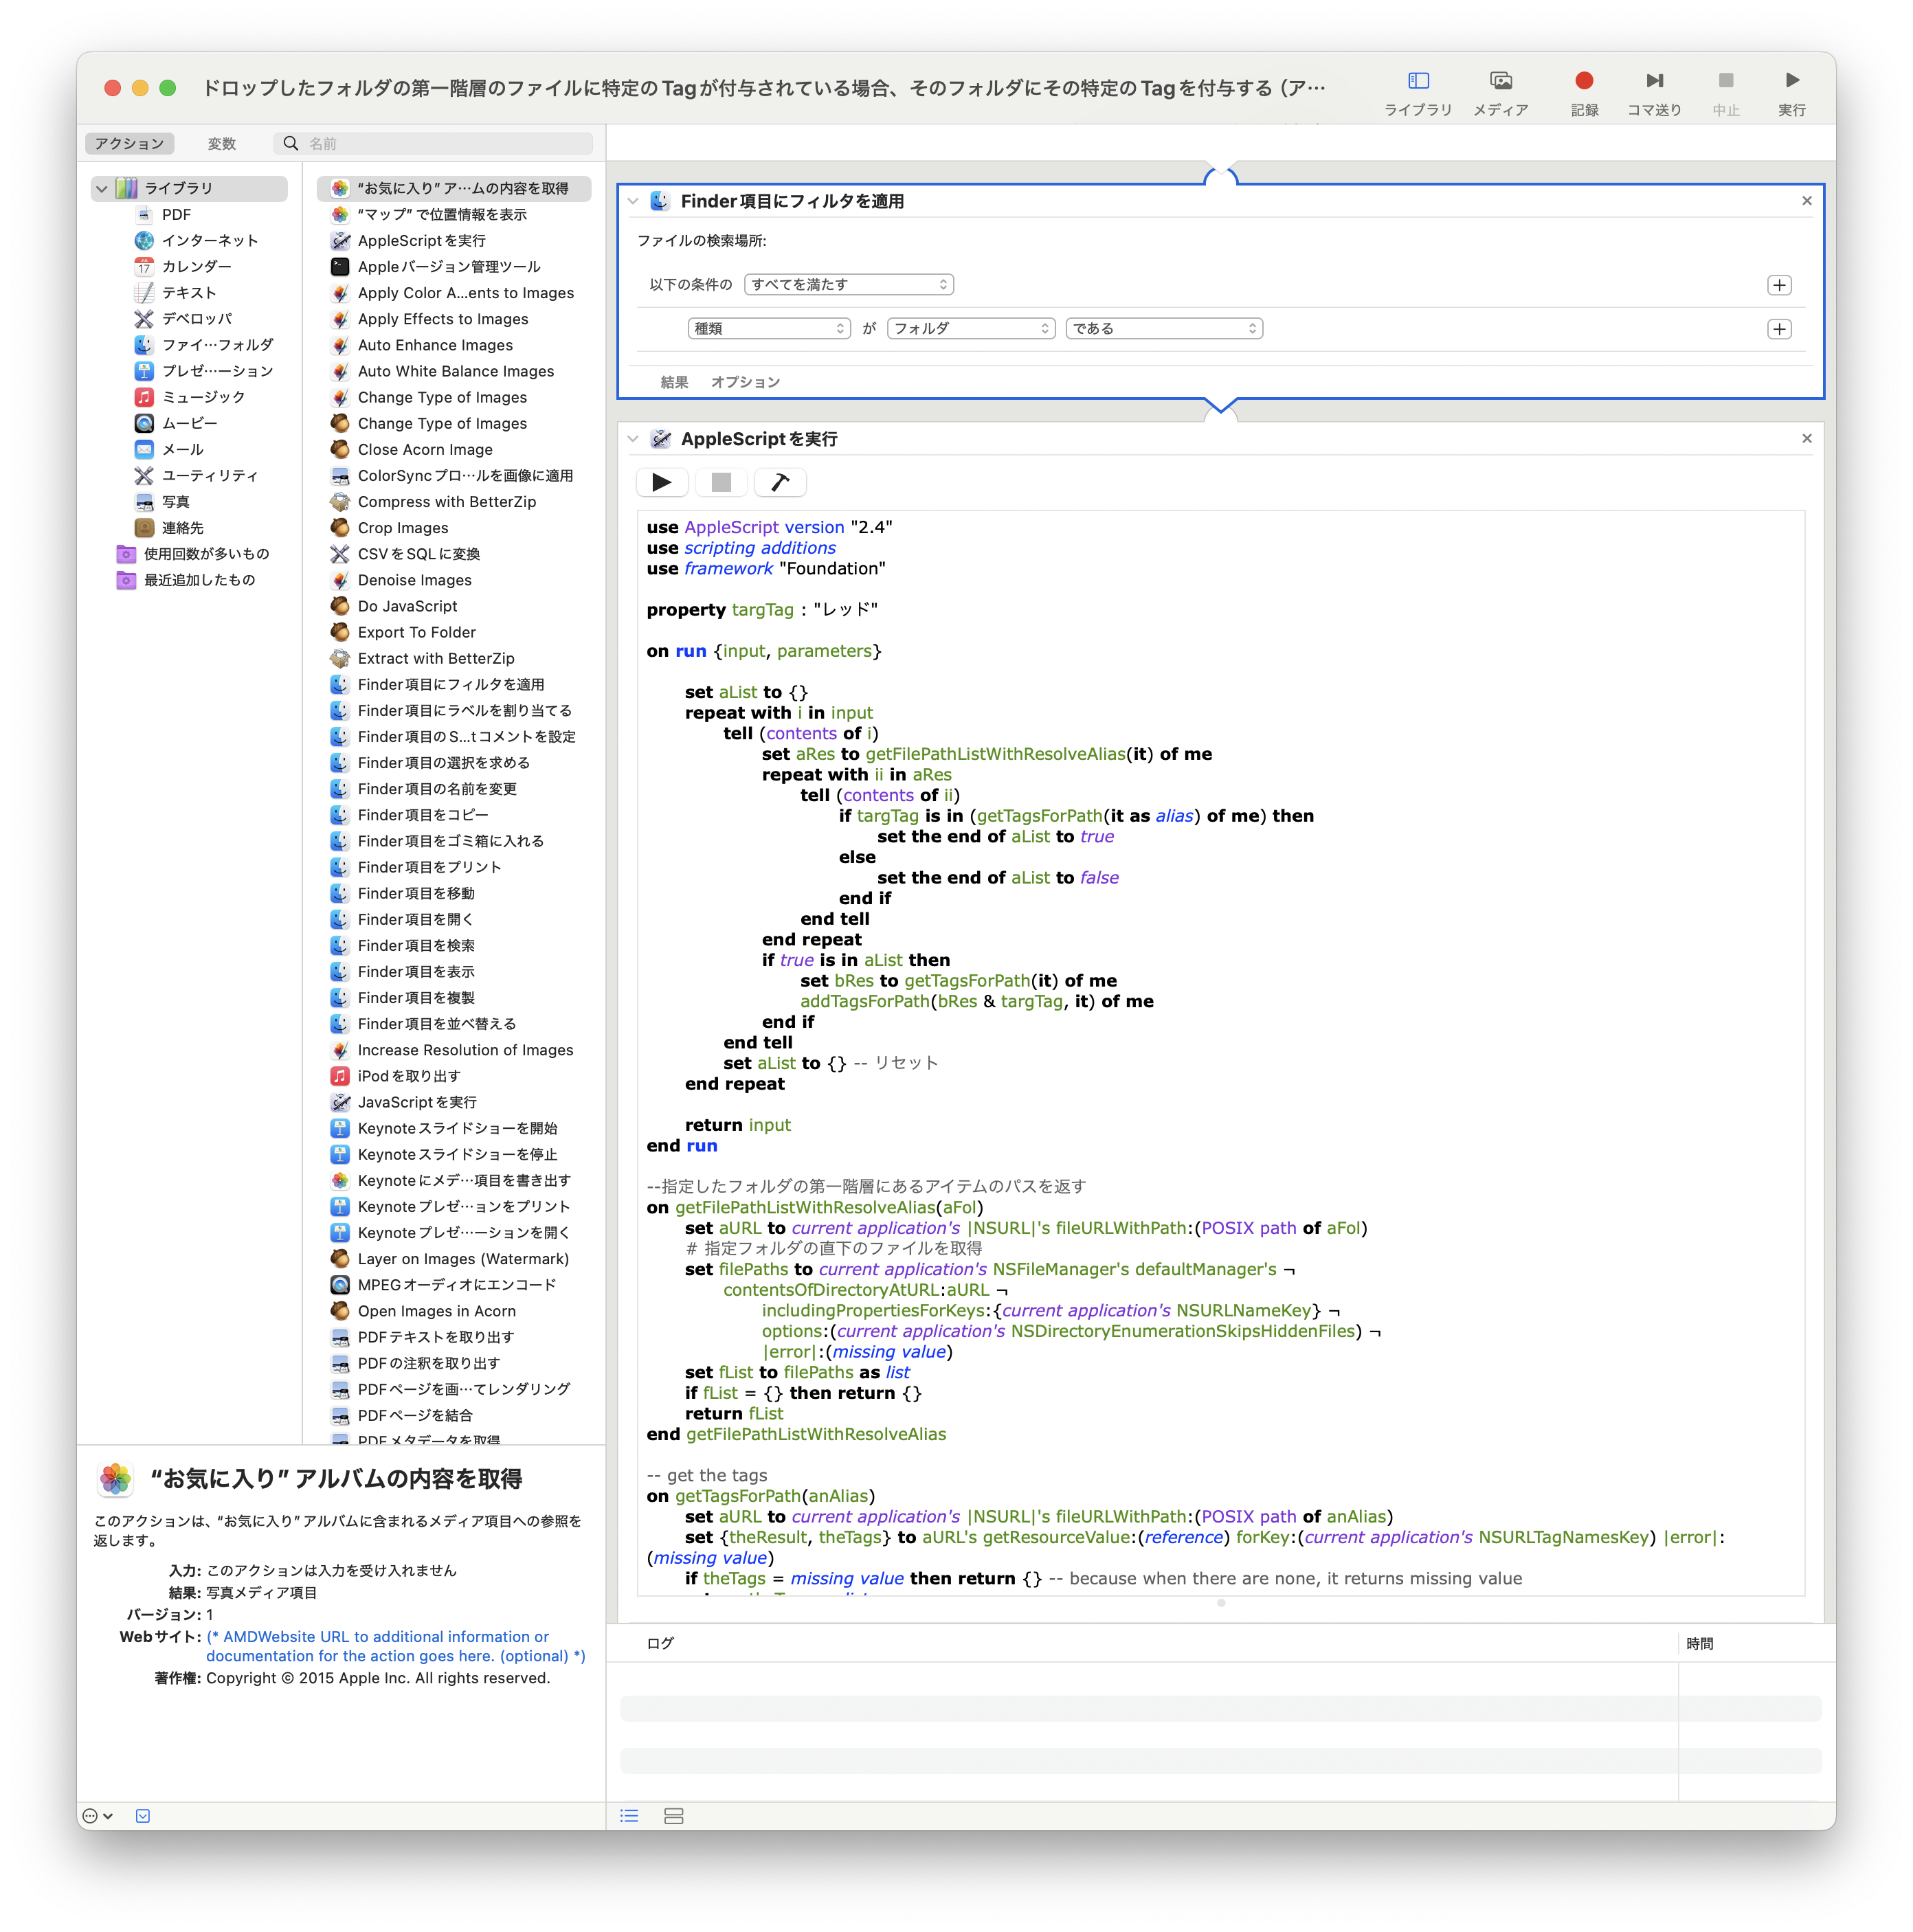1913x1932 pixels.
Task: Click the ライブラリ toolbar icon
Action: (x=1418, y=81)
